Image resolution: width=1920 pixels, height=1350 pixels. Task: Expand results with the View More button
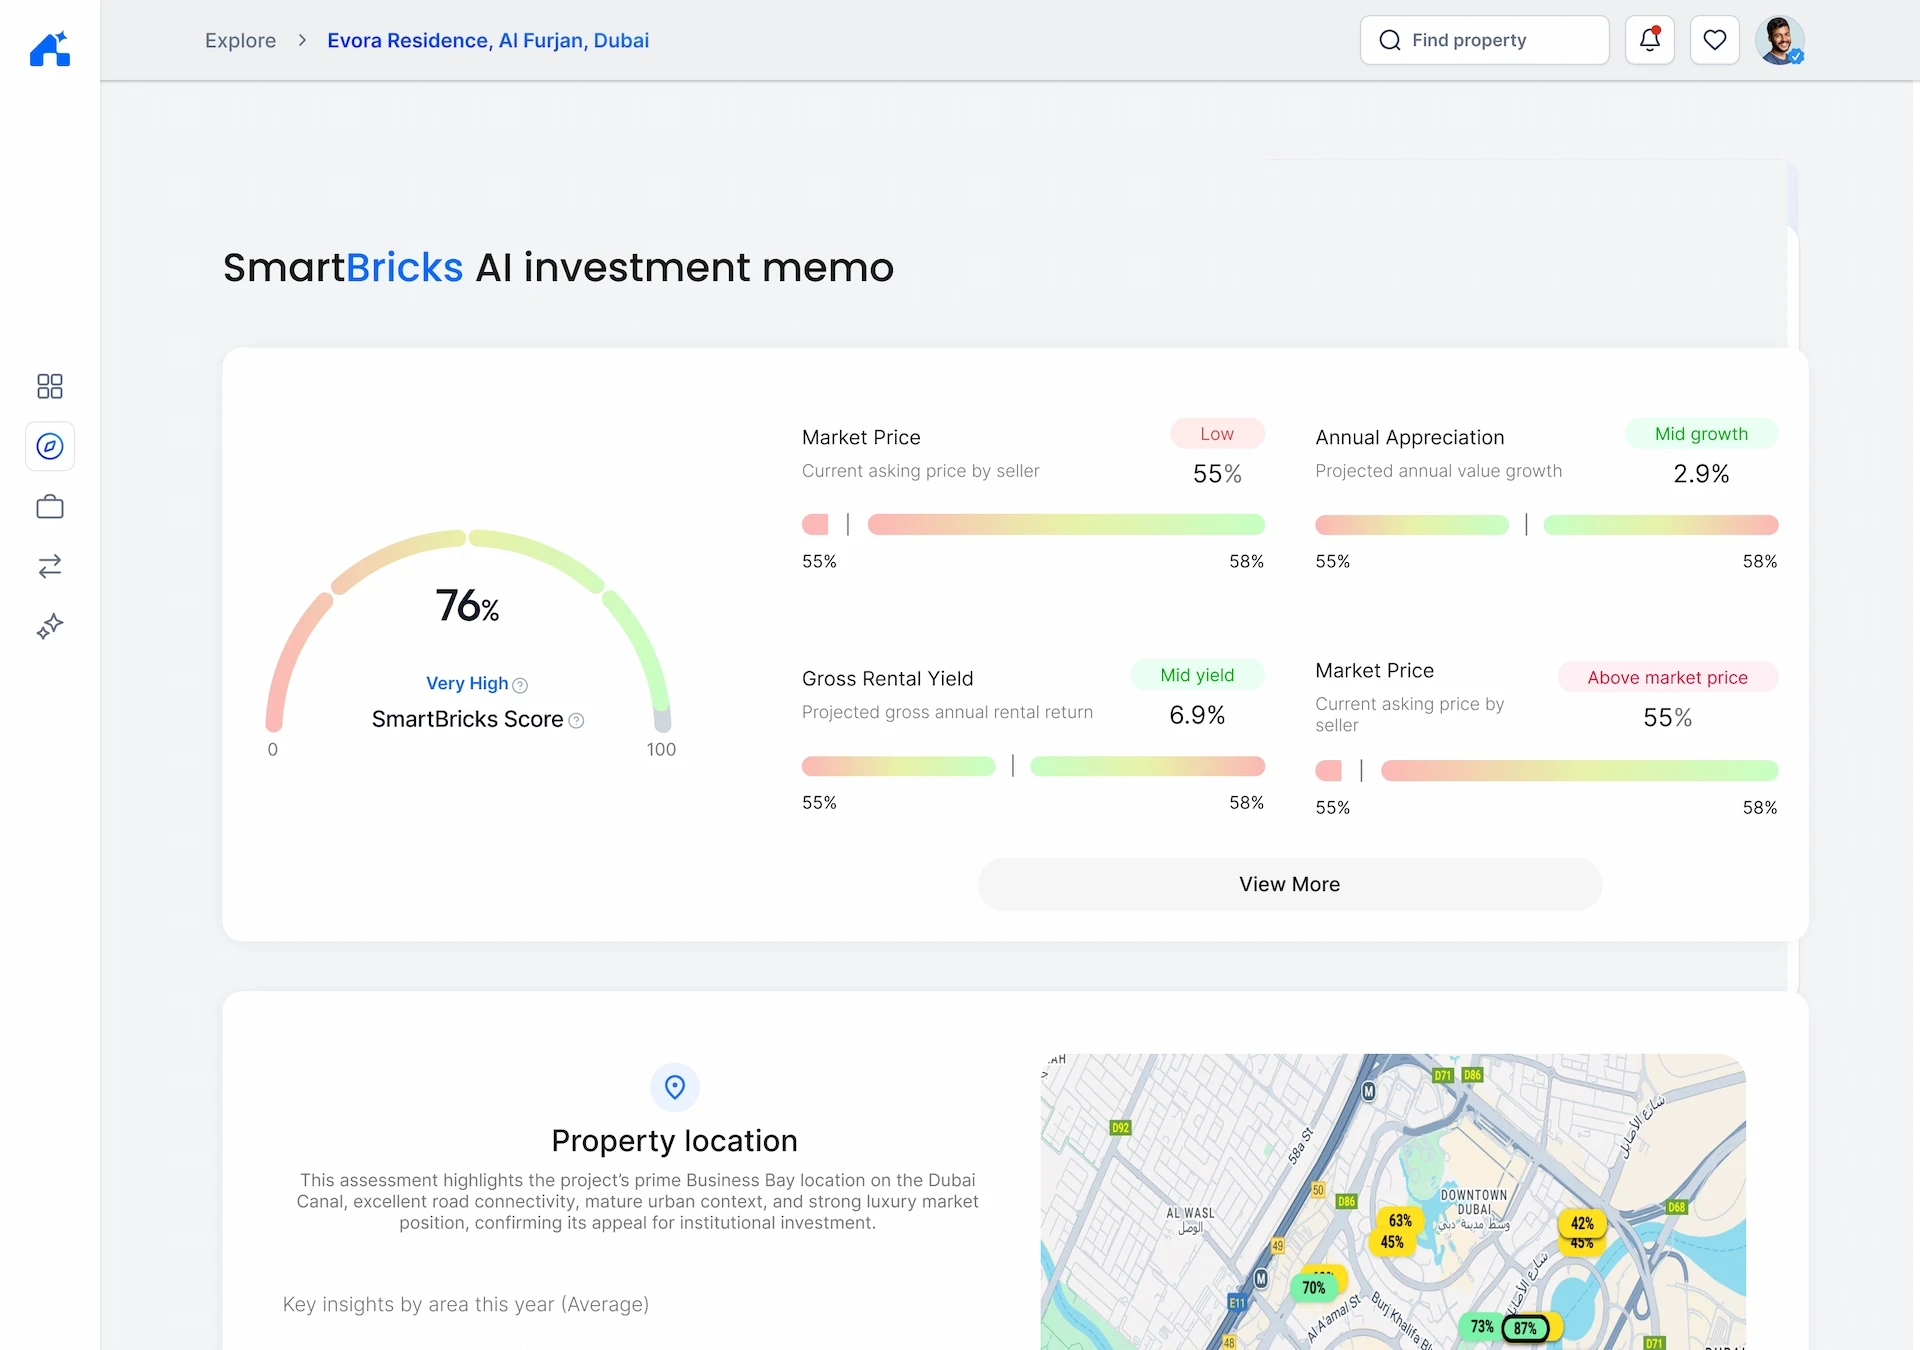(1289, 884)
